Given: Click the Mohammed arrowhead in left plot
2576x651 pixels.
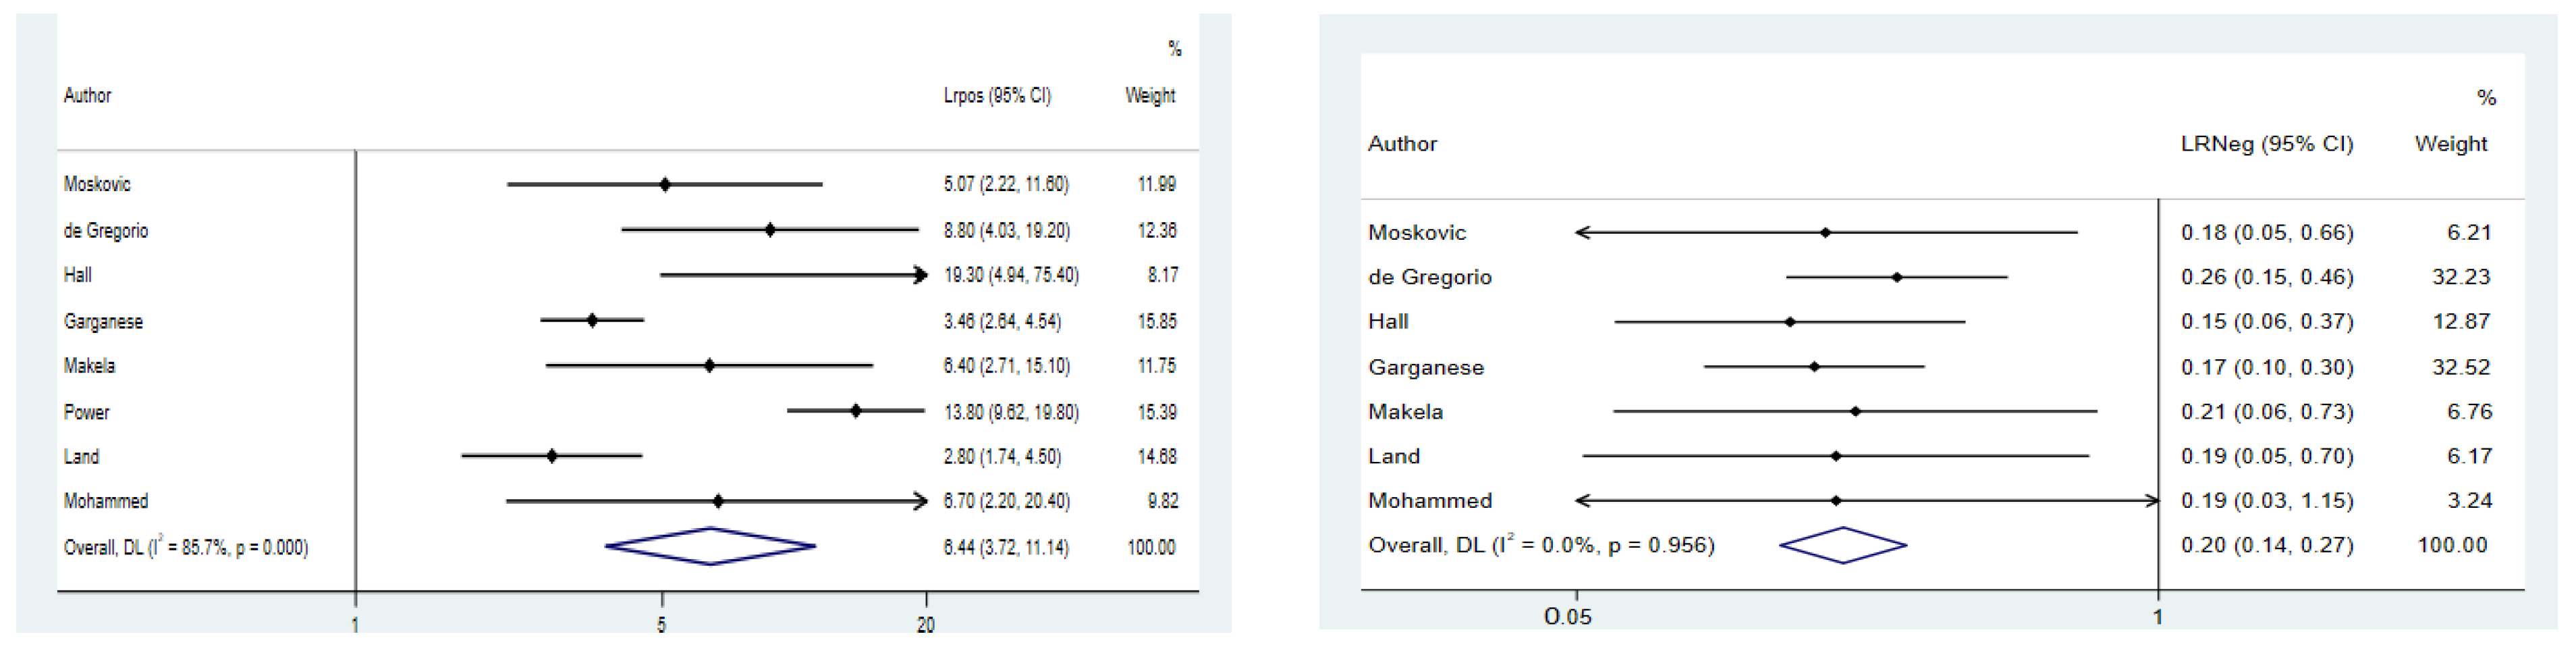Looking at the screenshot, I should (x=920, y=501).
